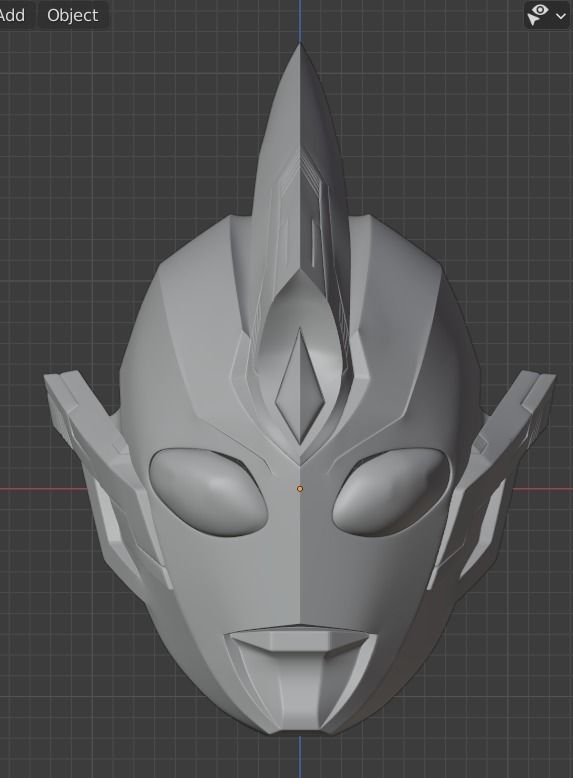573x778 pixels.
Task: Open the Add menu
Action: 13,15
